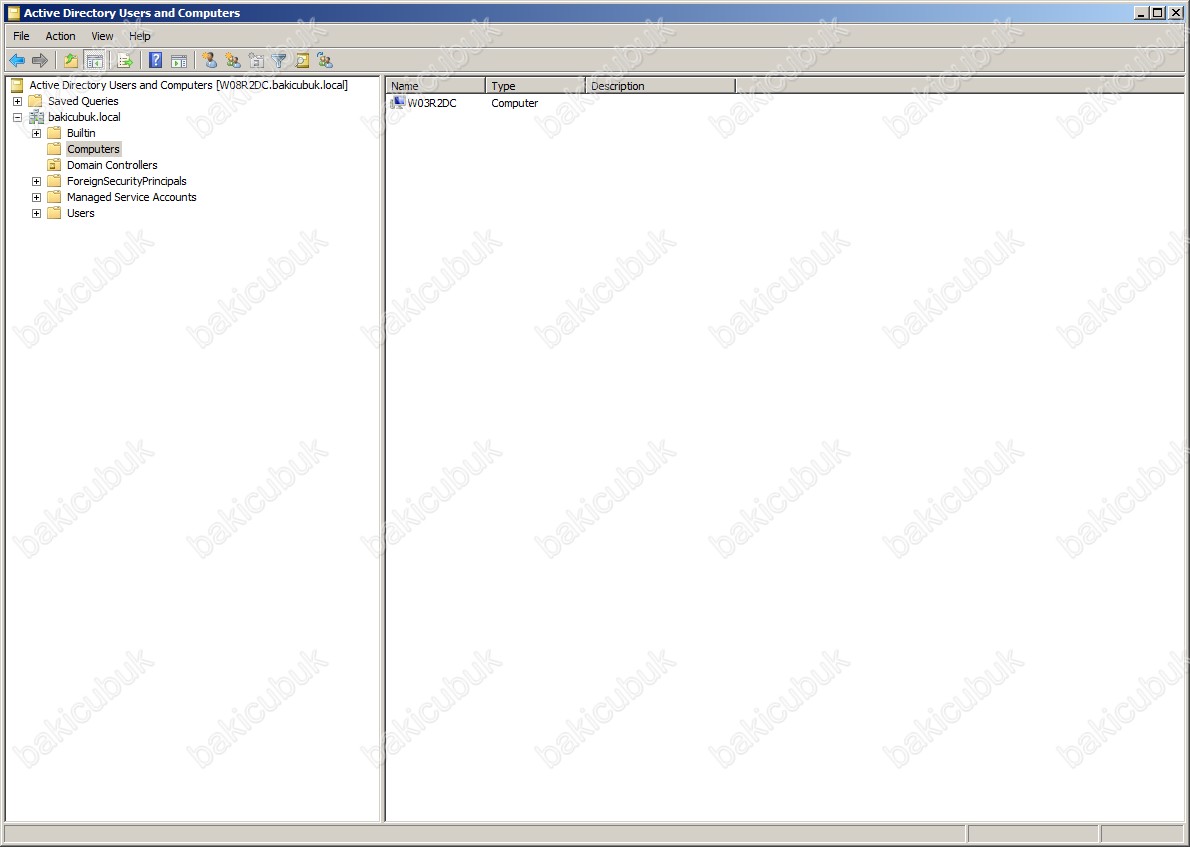
Task: Open filter options funnel icon
Action: click(x=279, y=61)
